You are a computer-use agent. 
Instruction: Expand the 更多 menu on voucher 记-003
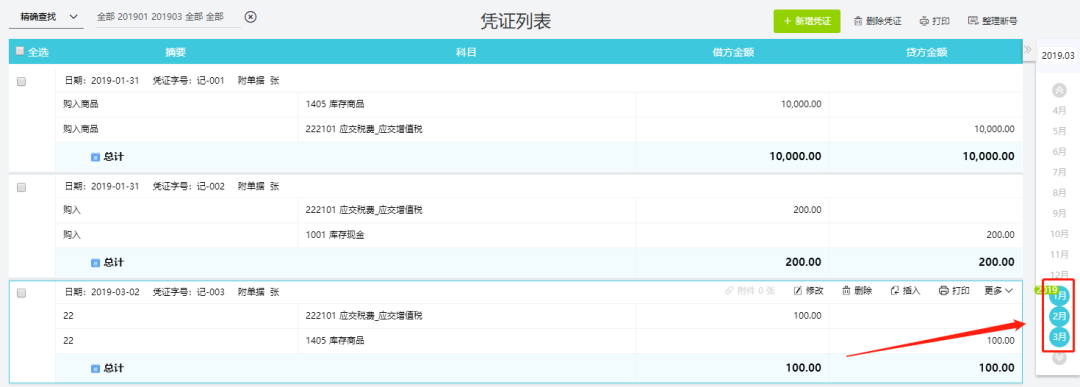[999, 291]
